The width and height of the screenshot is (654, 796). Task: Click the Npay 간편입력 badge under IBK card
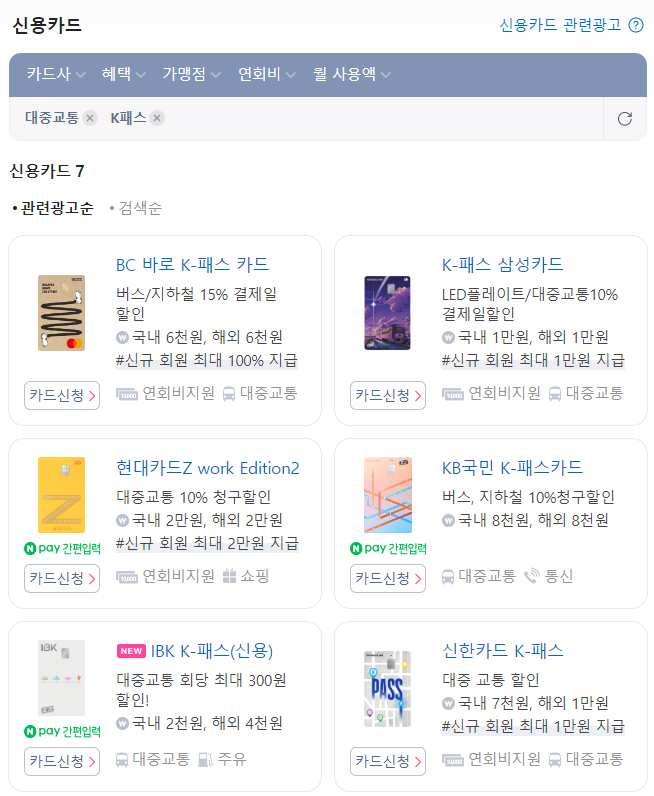point(62,732)
